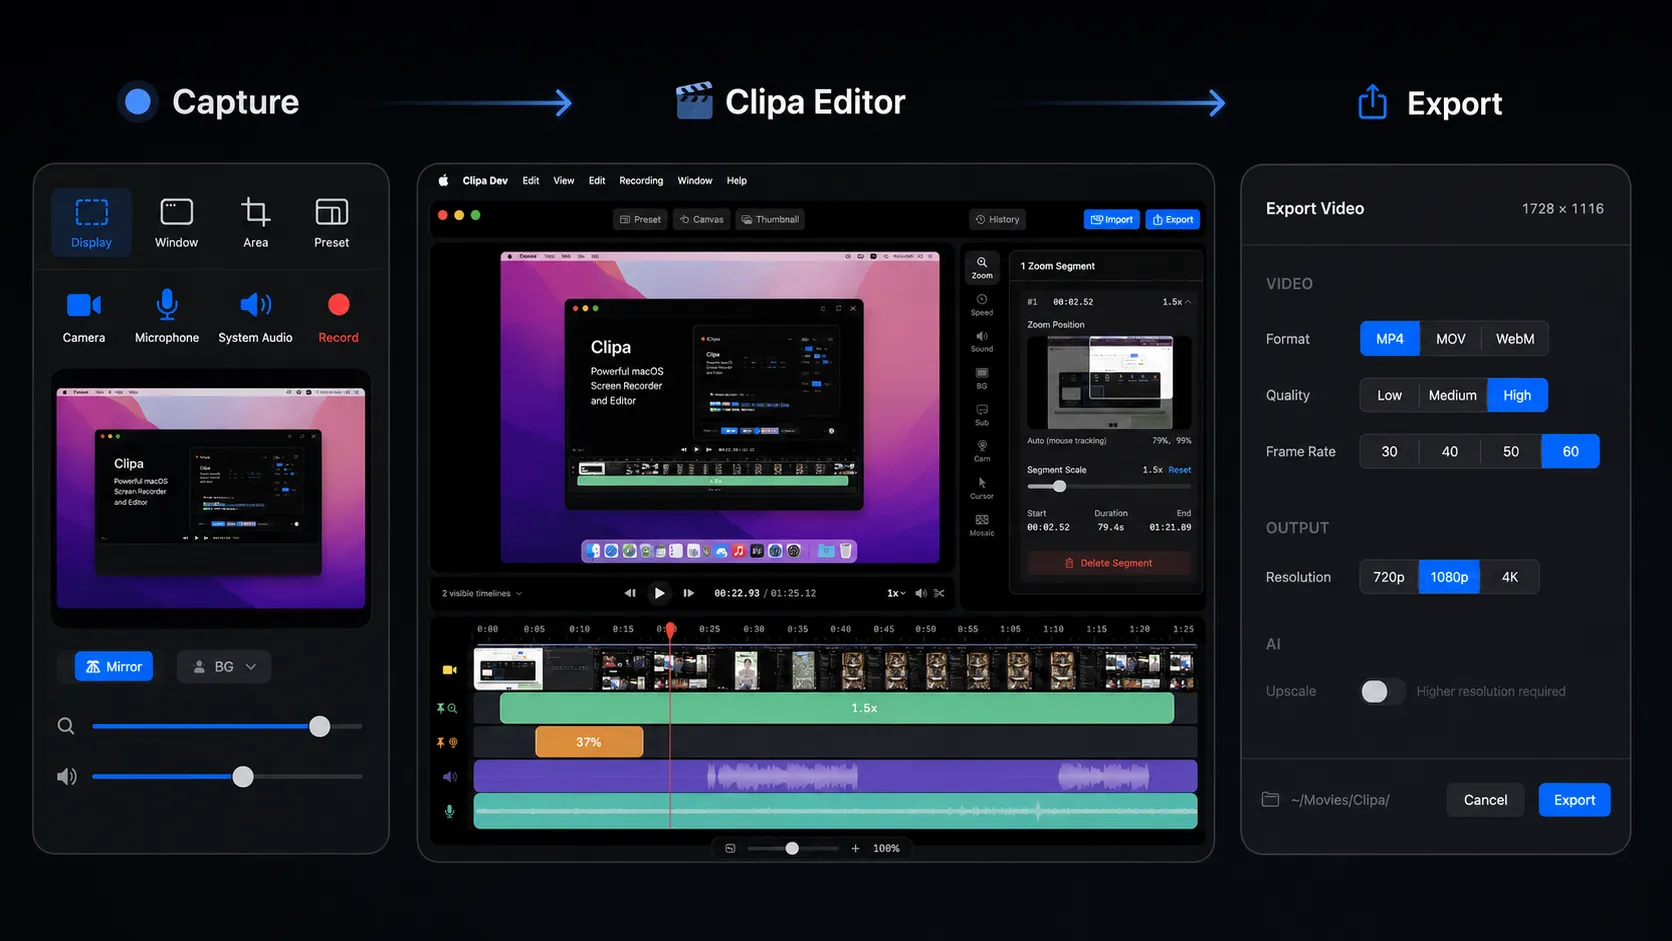Screen dimensions: 1672x941
Task: Click the Zoom Position preview image
Action: point(1109,382)
